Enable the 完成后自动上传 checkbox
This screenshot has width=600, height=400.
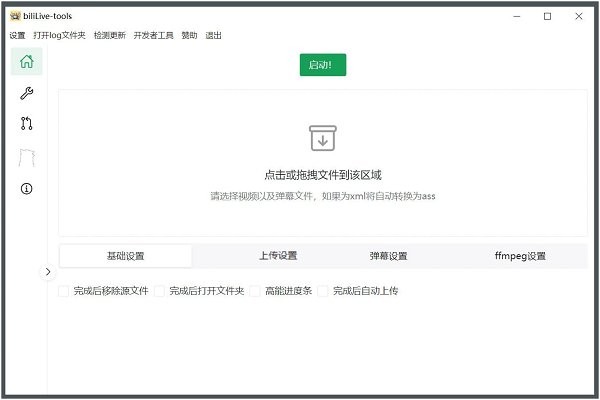pos(324,291)
